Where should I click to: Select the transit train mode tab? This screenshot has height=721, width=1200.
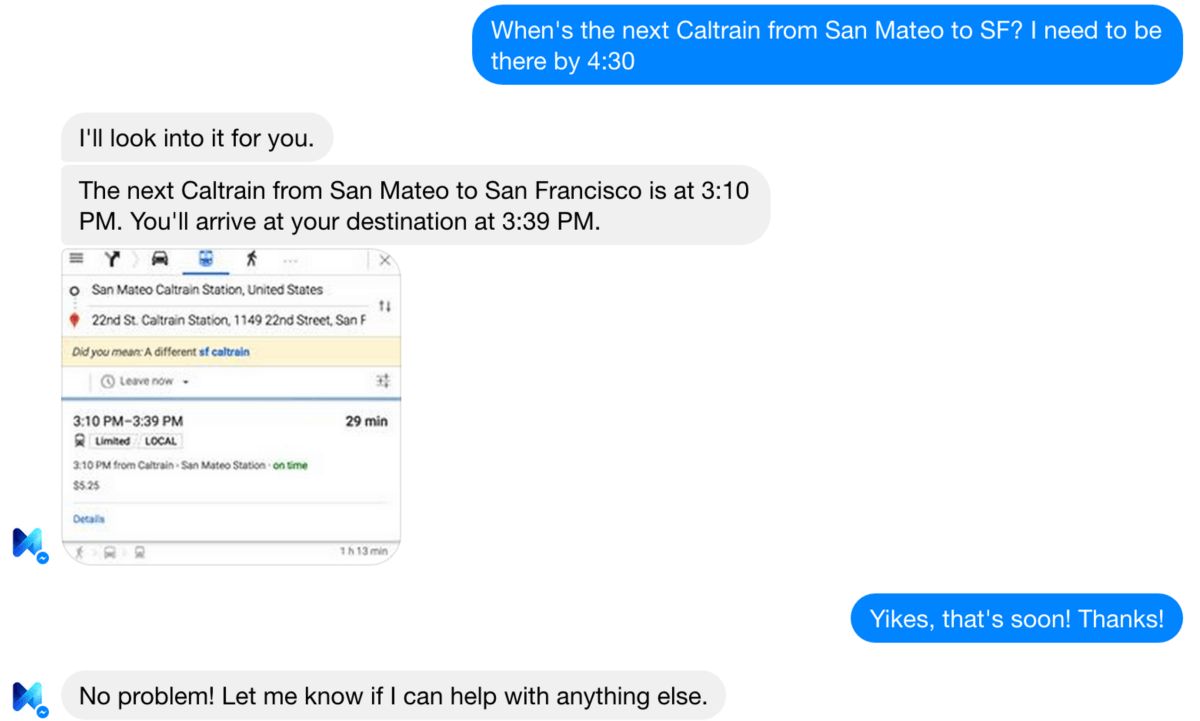[x=206, y=260]
